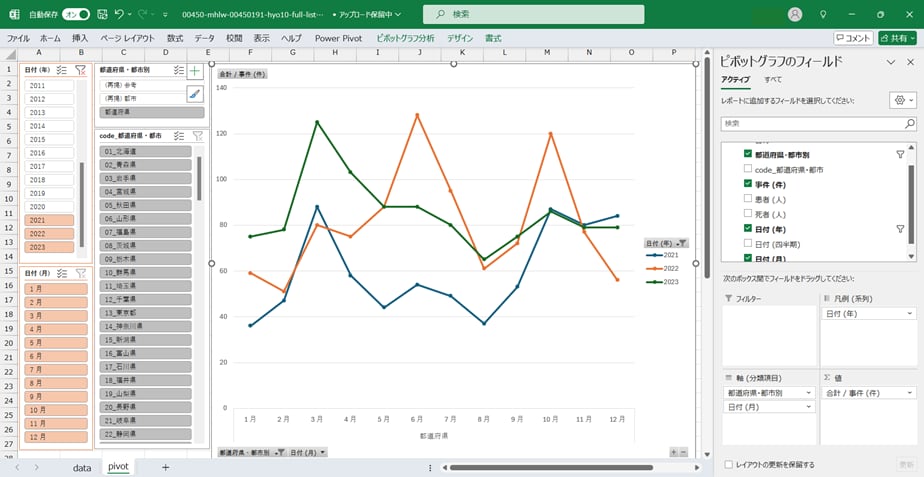
Task: Open the データ ribbon tab
Action: pos(204,38)
